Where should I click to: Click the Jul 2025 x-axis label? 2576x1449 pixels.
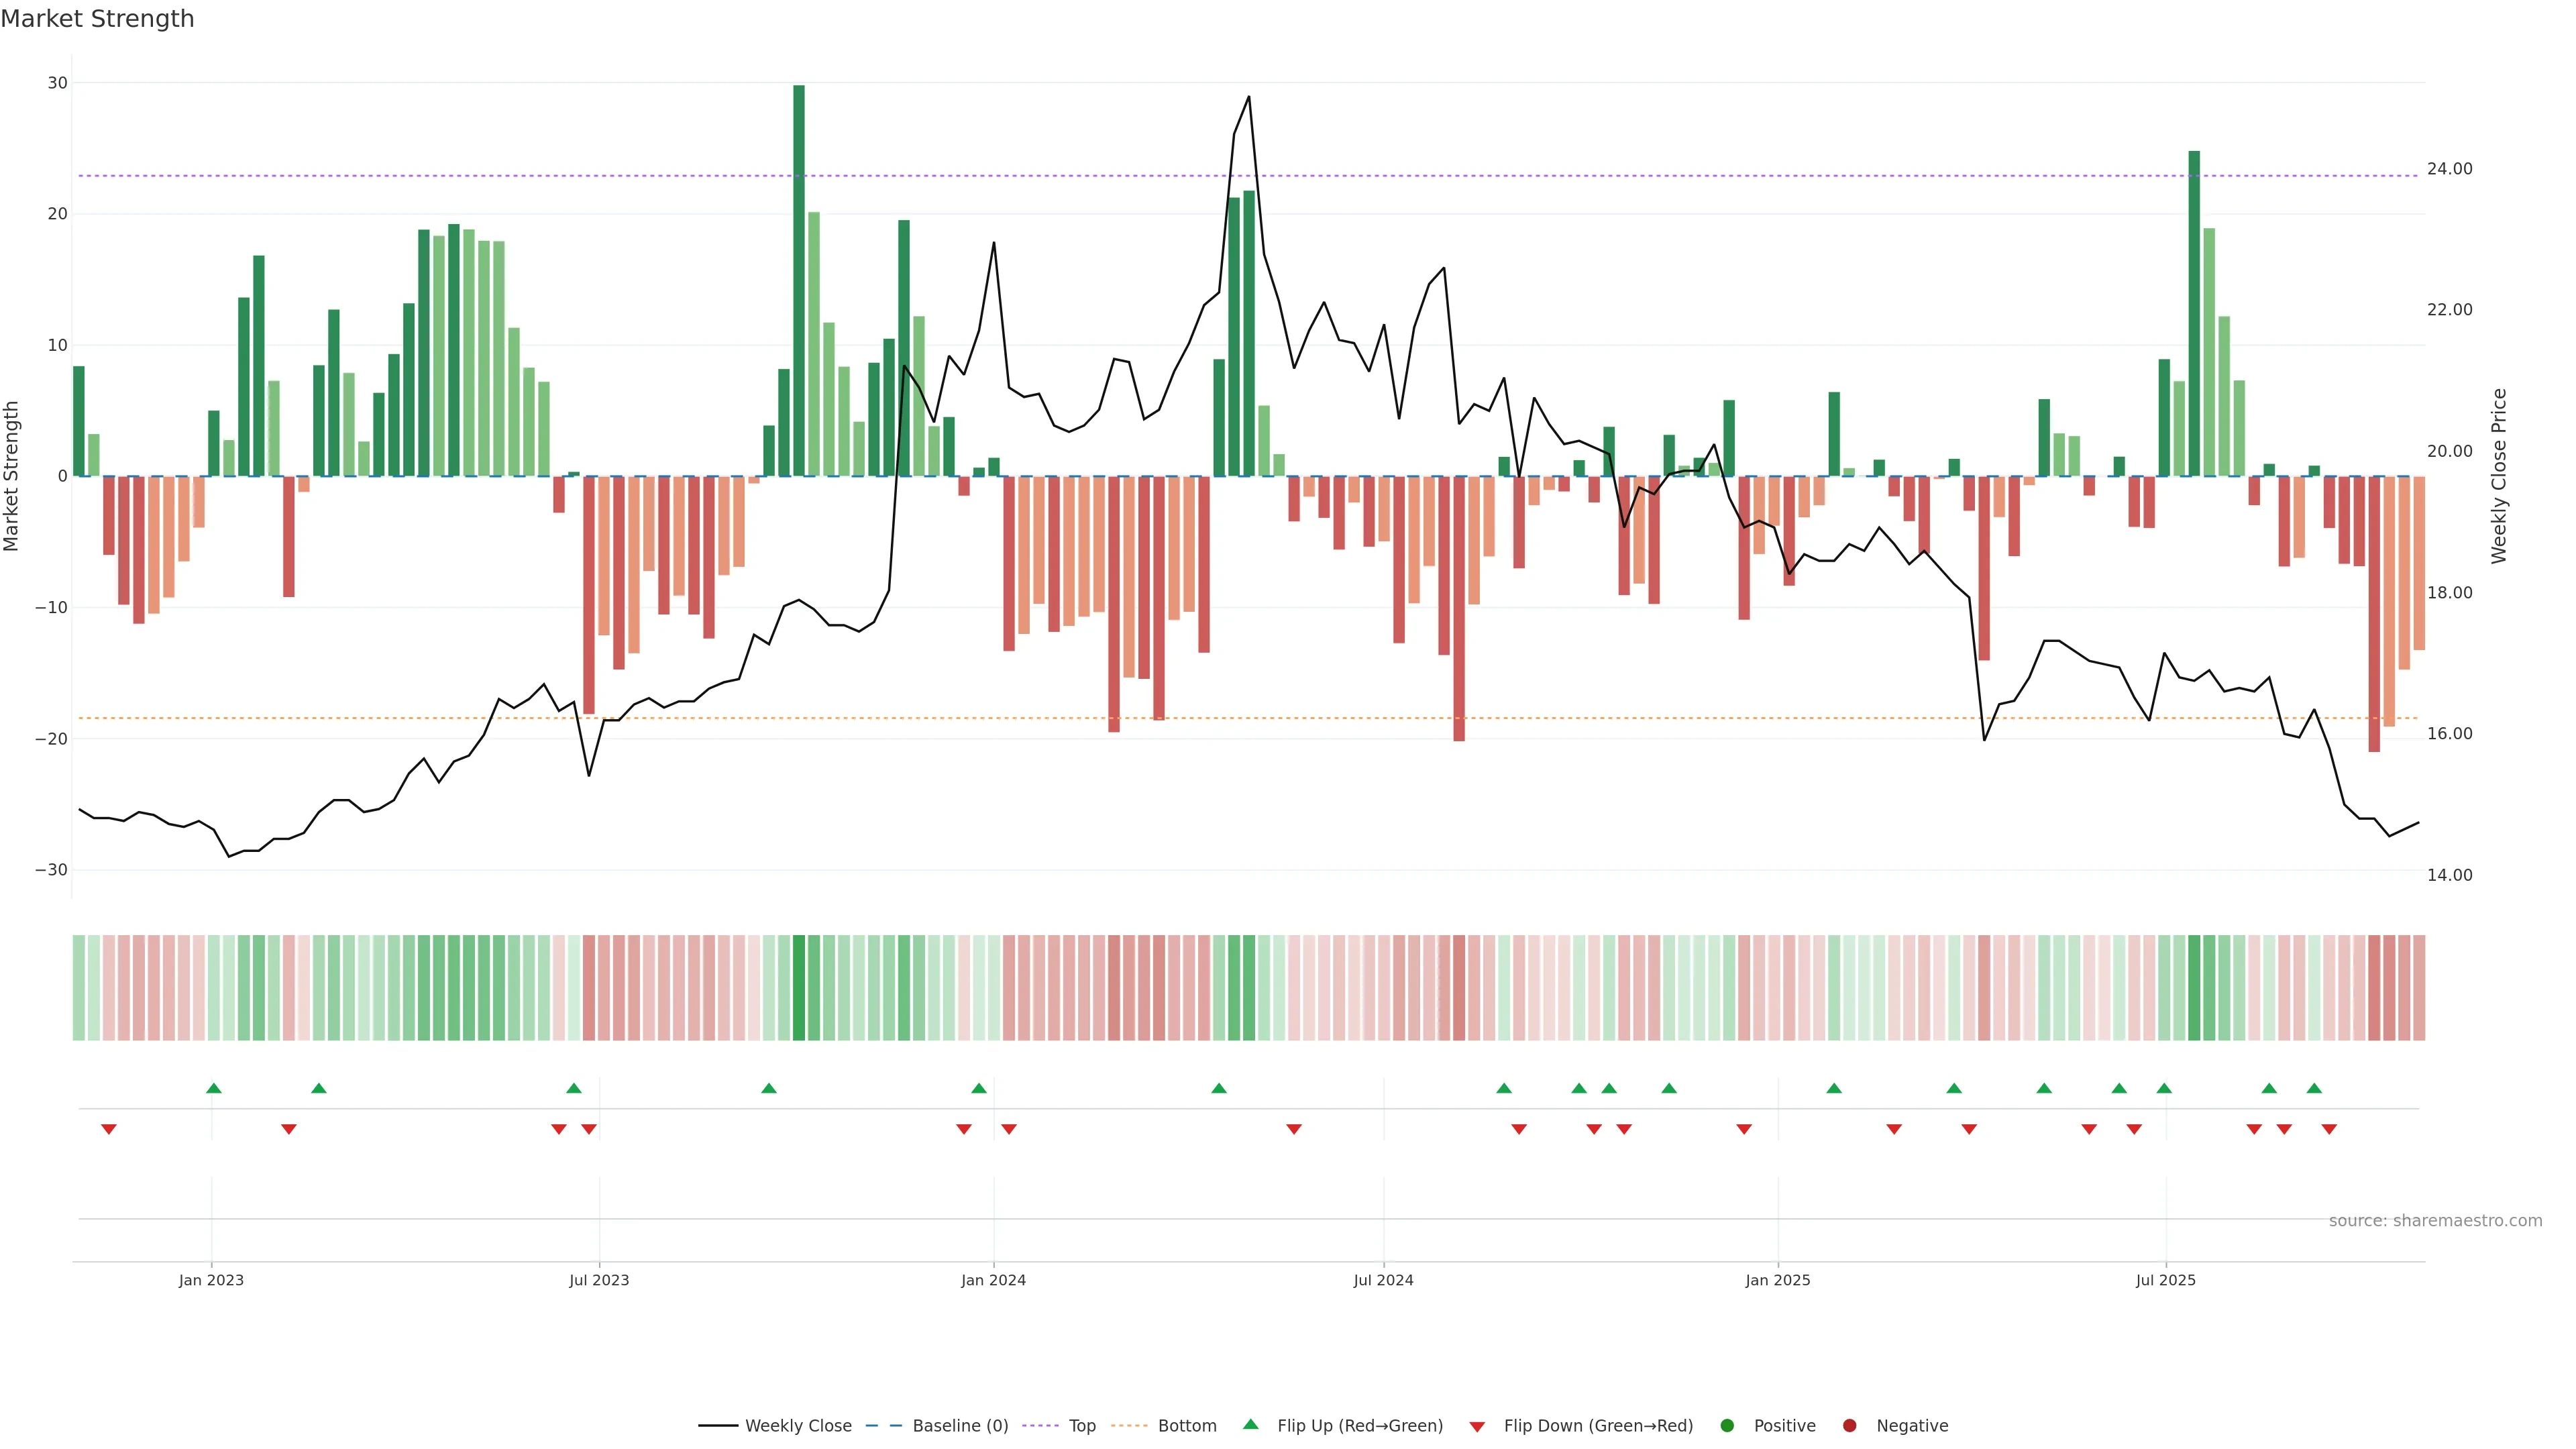pyautogui.click(x=2165, y=1280)
